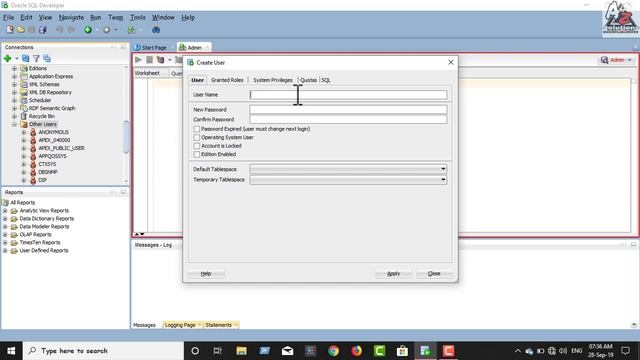640x360 pixels.
Task: Open Microsoft Store from the taskbar
Action: [402, 351]
